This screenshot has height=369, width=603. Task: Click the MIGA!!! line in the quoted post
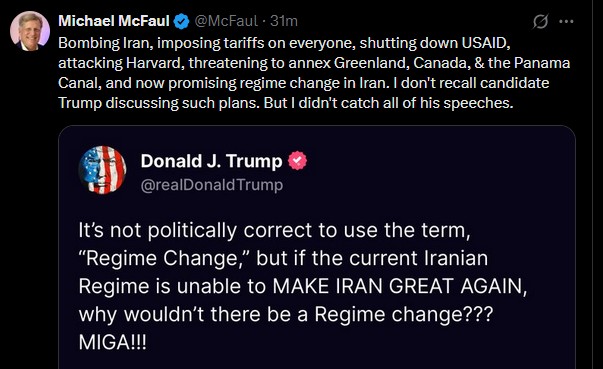[x=113, y=342]
